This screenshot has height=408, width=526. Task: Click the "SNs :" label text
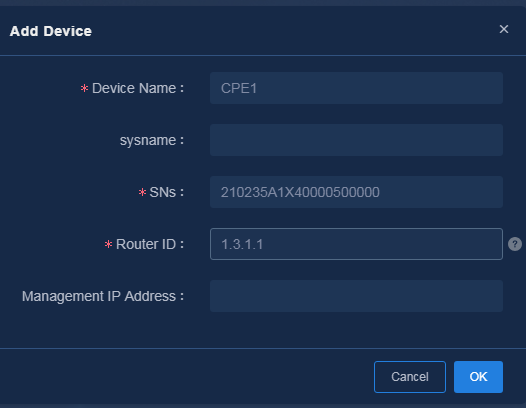click(x=166, y=192)
